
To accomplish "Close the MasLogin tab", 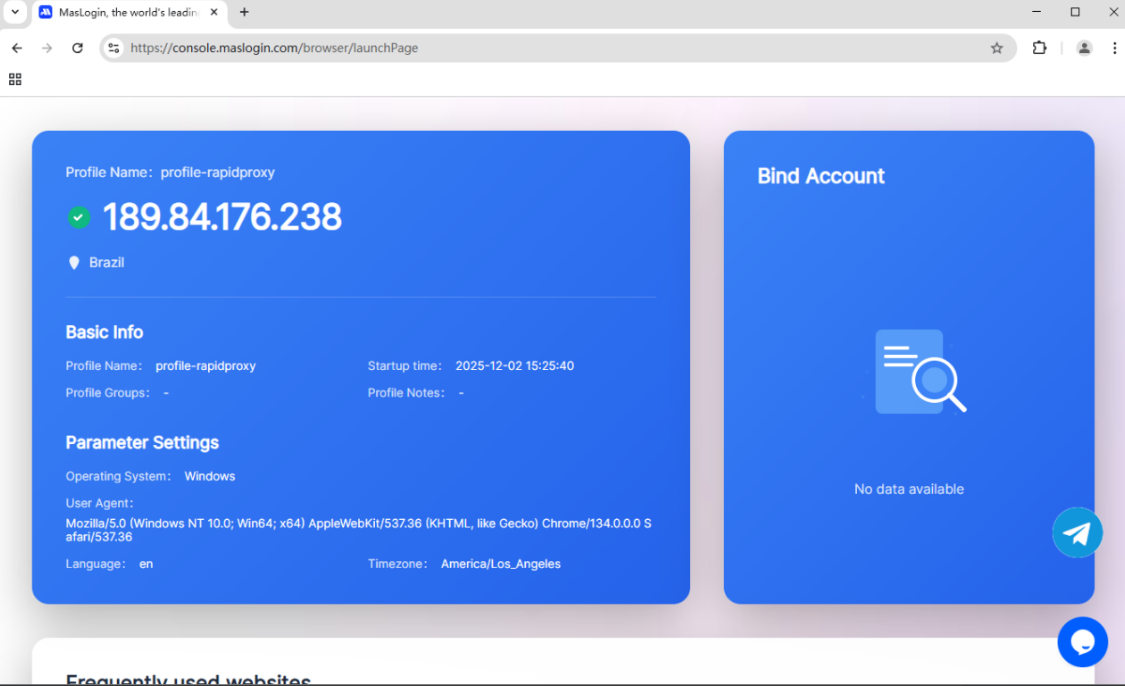I will click(x=214, y=12).
